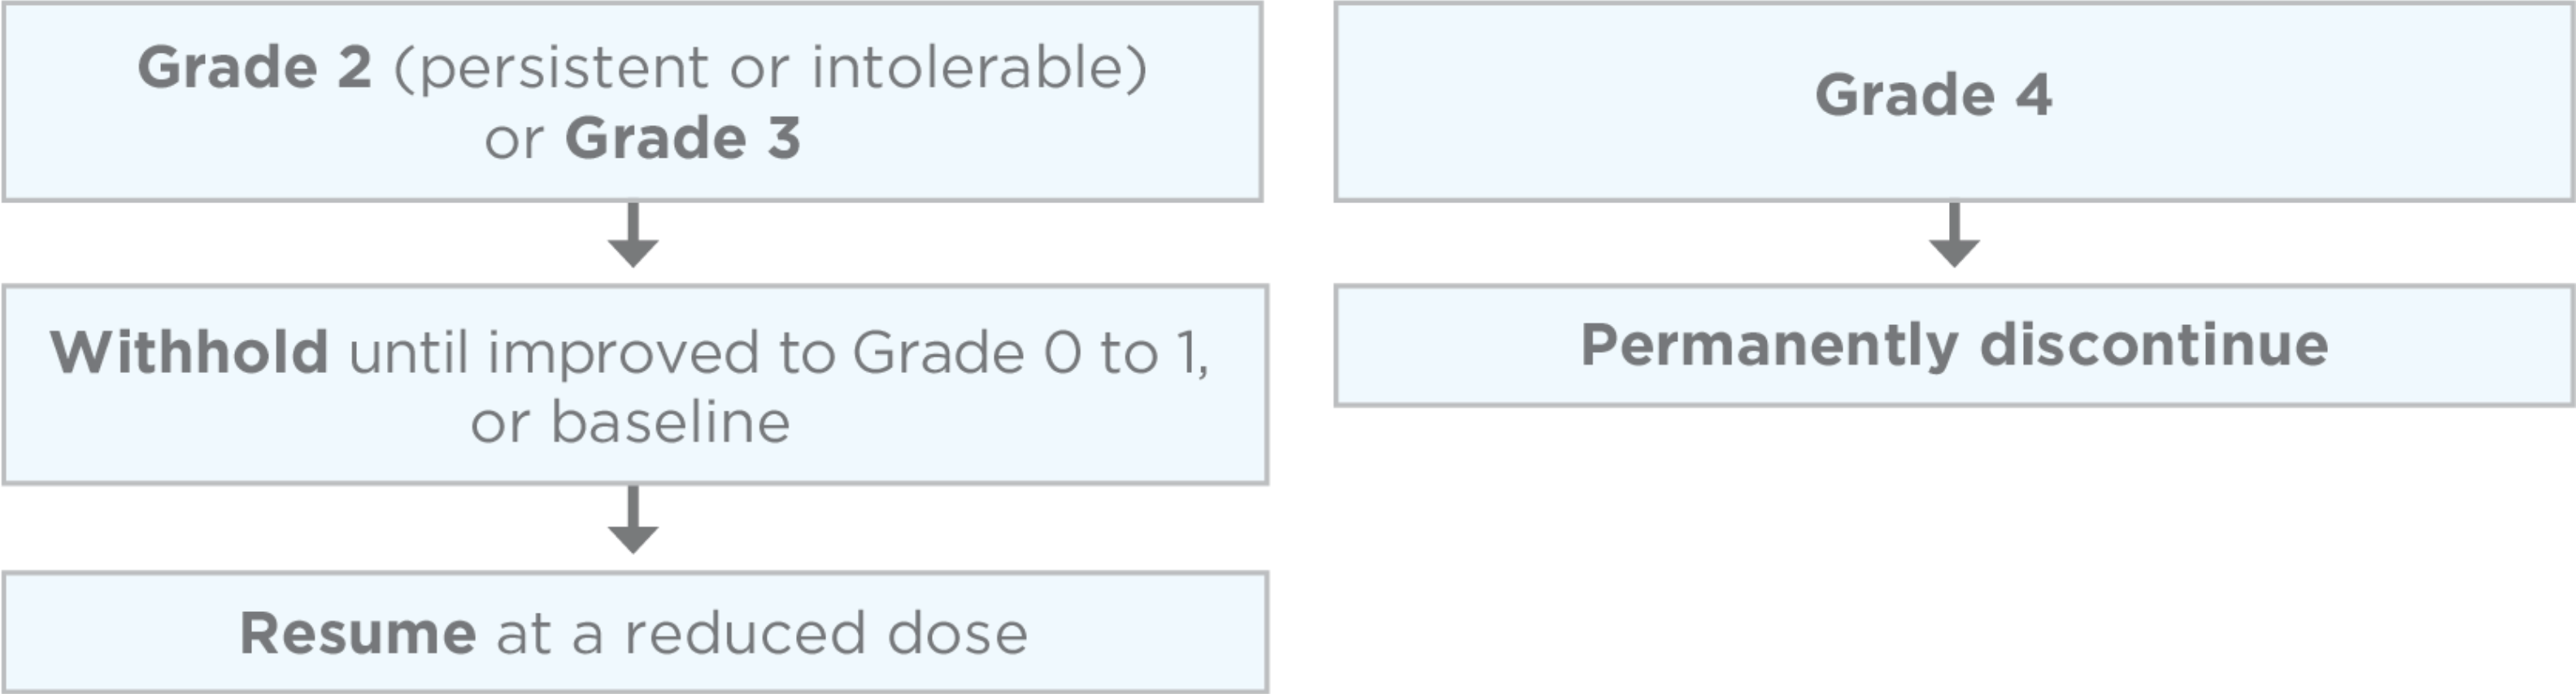The image size is (2576, 694).
Task: Click the bold Grade 2 text
Action: 255,68
